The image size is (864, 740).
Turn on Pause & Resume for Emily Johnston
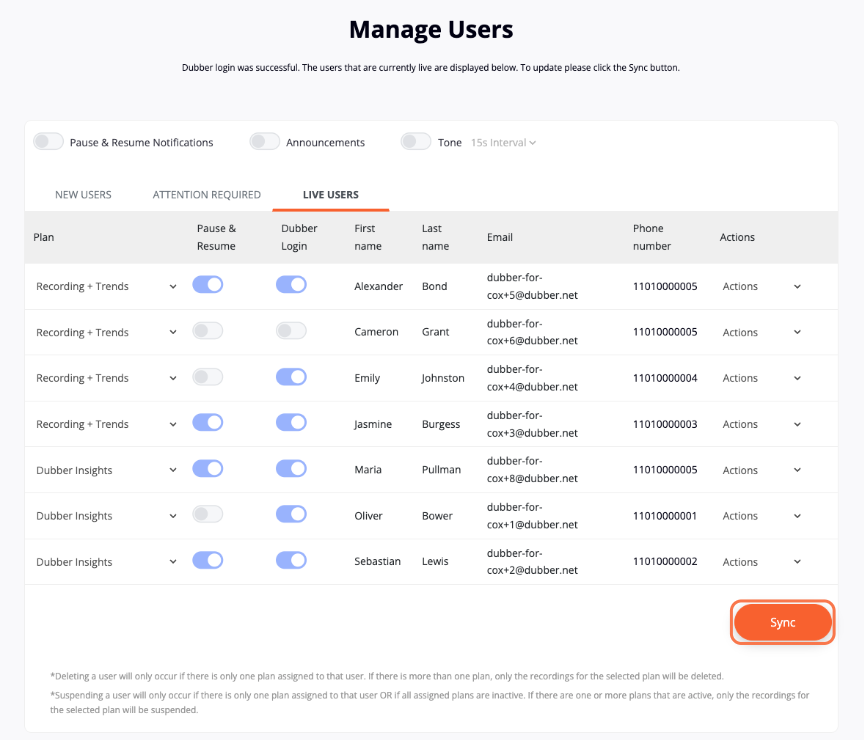[208, 377]
